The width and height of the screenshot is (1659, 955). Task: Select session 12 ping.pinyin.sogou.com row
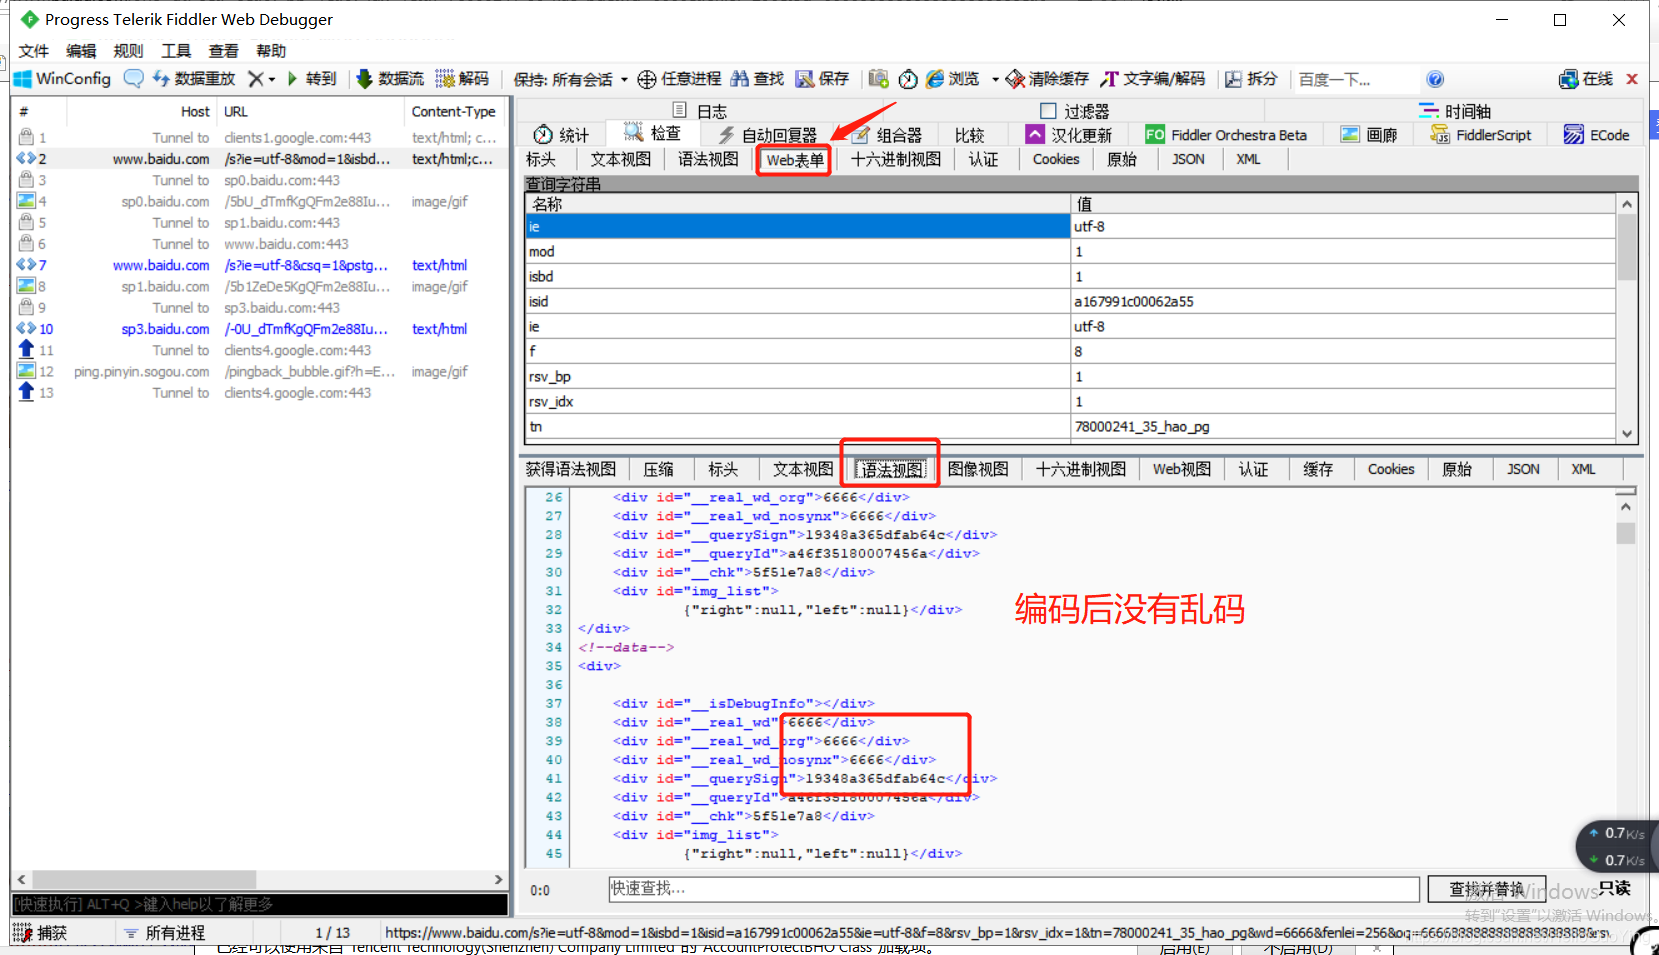260,371
